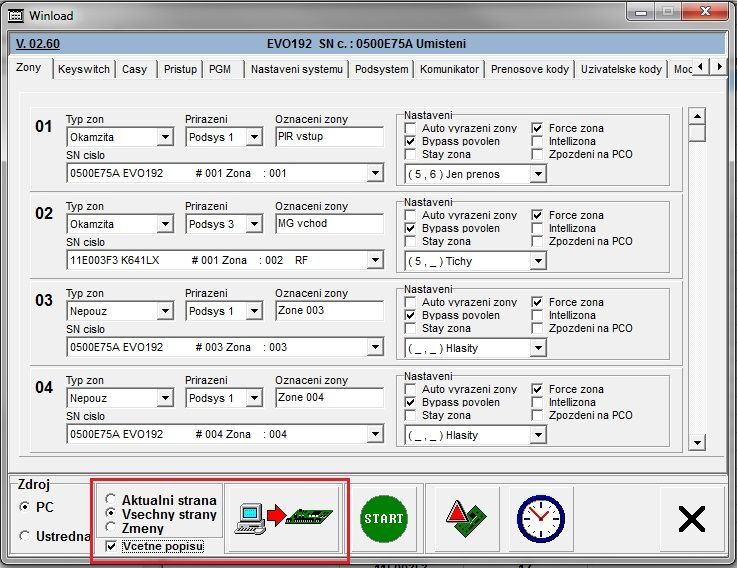
Task: Click the PC to panel transfer icon
Action: point(285,518)
